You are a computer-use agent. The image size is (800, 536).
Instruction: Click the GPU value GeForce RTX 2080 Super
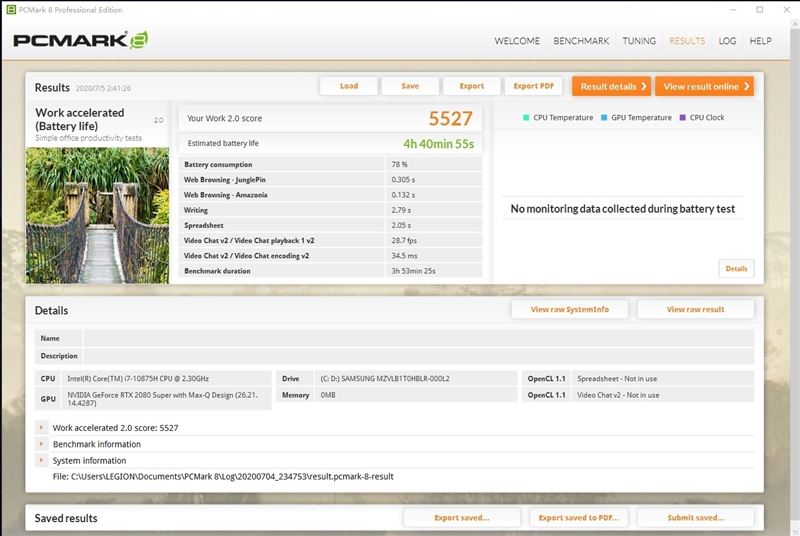[162, 399]
